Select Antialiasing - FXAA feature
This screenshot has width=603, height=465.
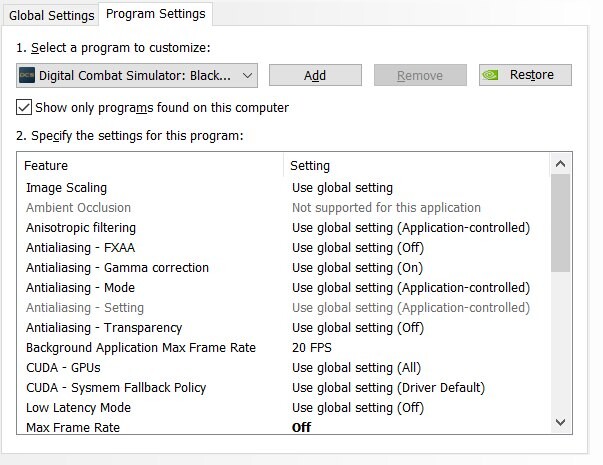80,248
